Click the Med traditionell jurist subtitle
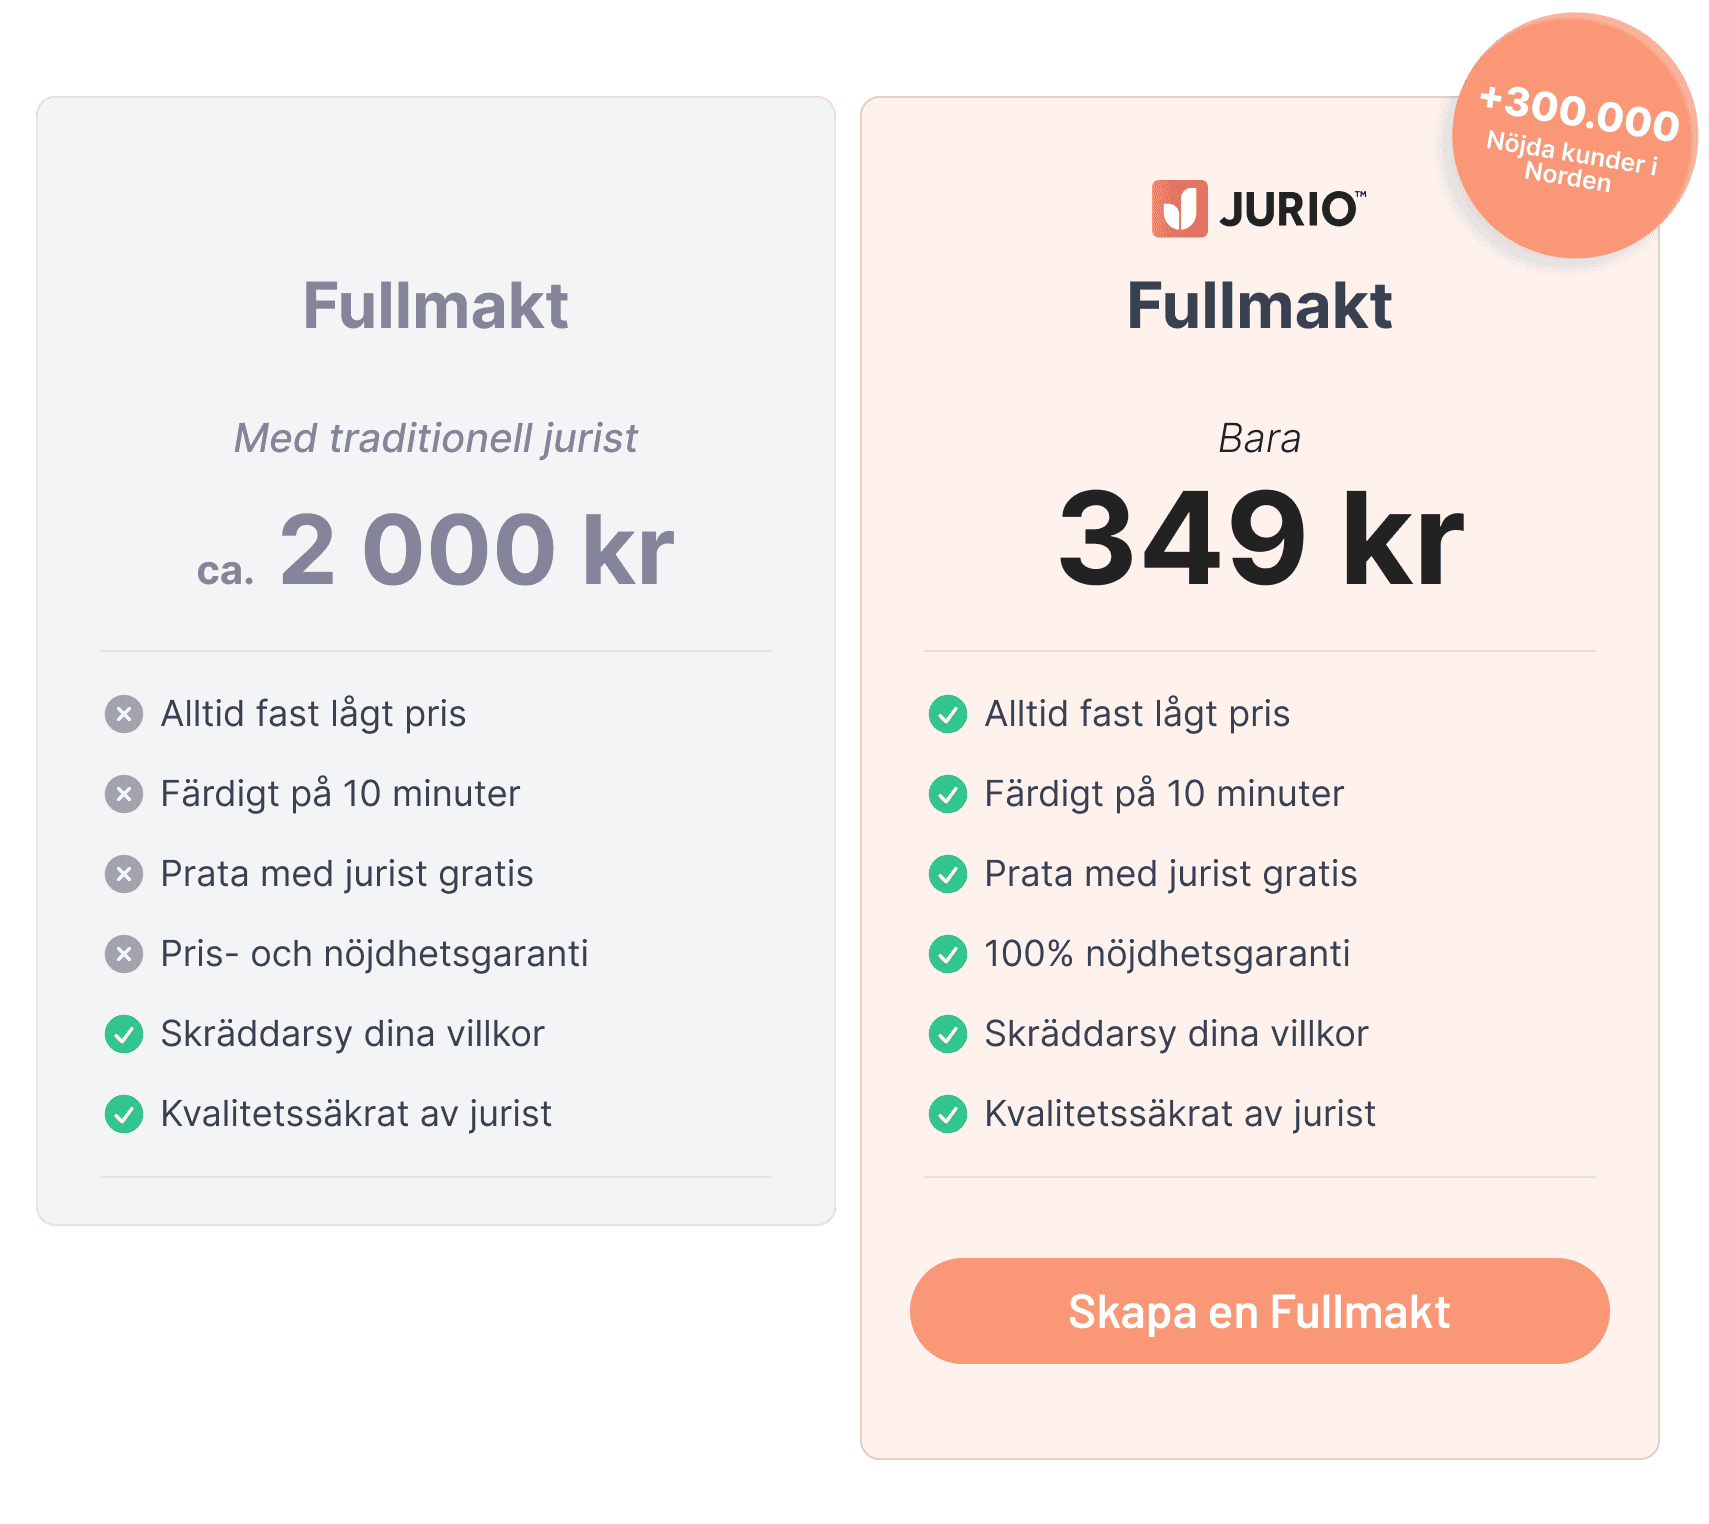1709x1524 pixels. point(436,438)
